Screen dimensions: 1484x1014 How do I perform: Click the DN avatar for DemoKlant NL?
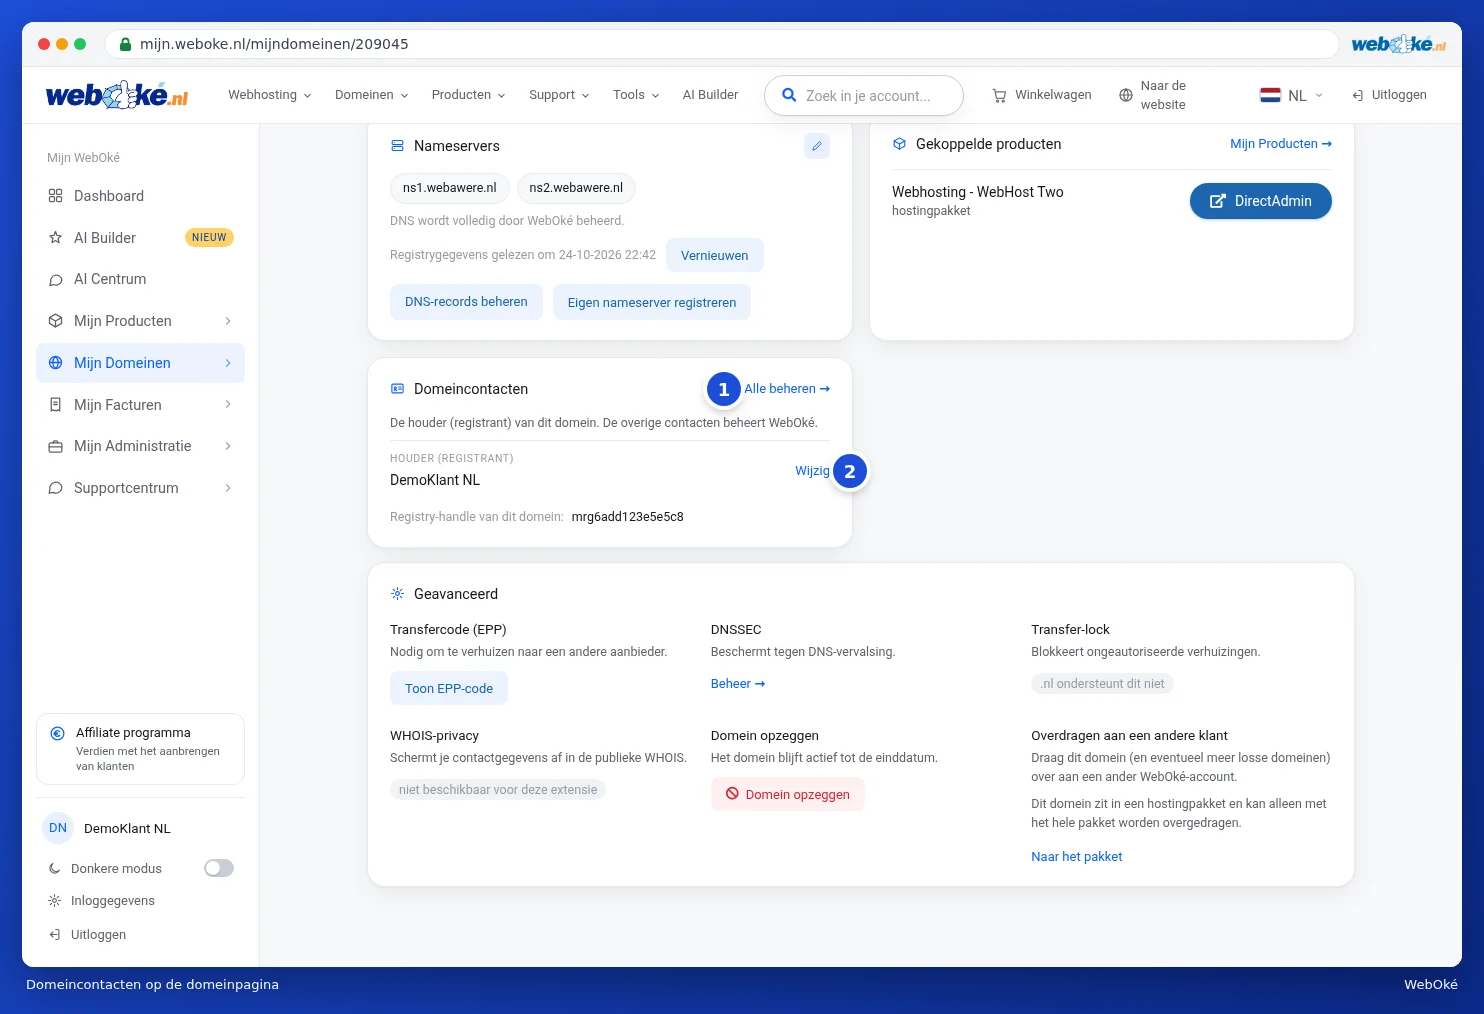[x=58, y=828]
